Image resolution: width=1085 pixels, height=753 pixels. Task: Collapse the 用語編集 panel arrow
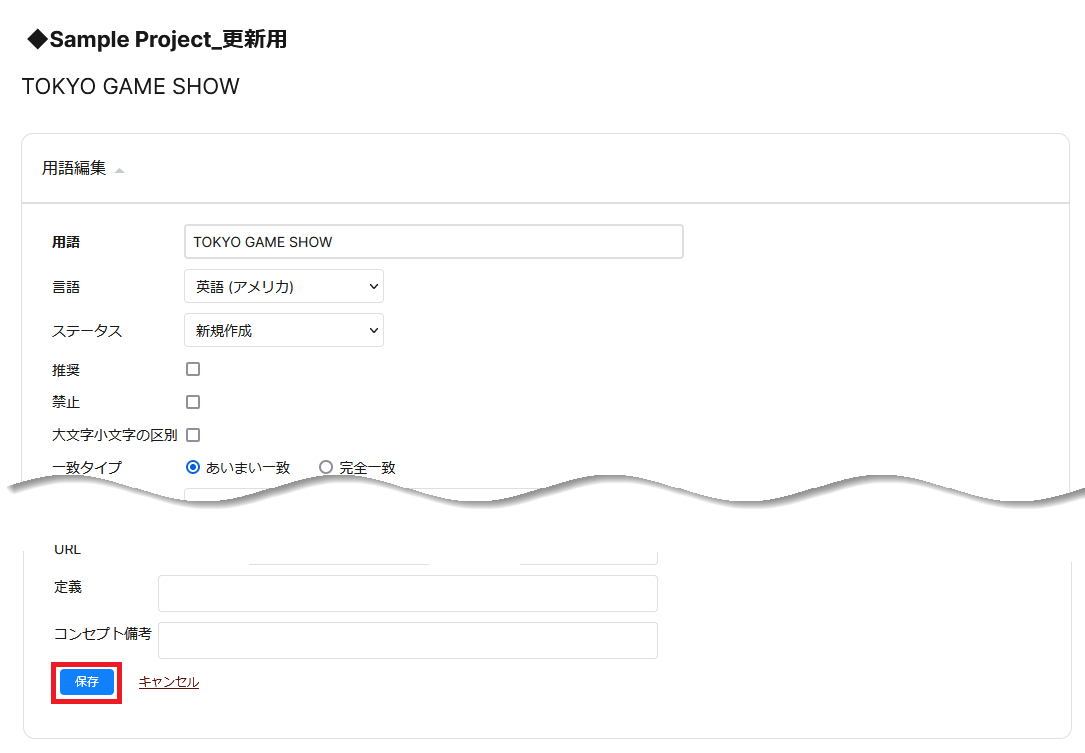click(x=120, y=171)
